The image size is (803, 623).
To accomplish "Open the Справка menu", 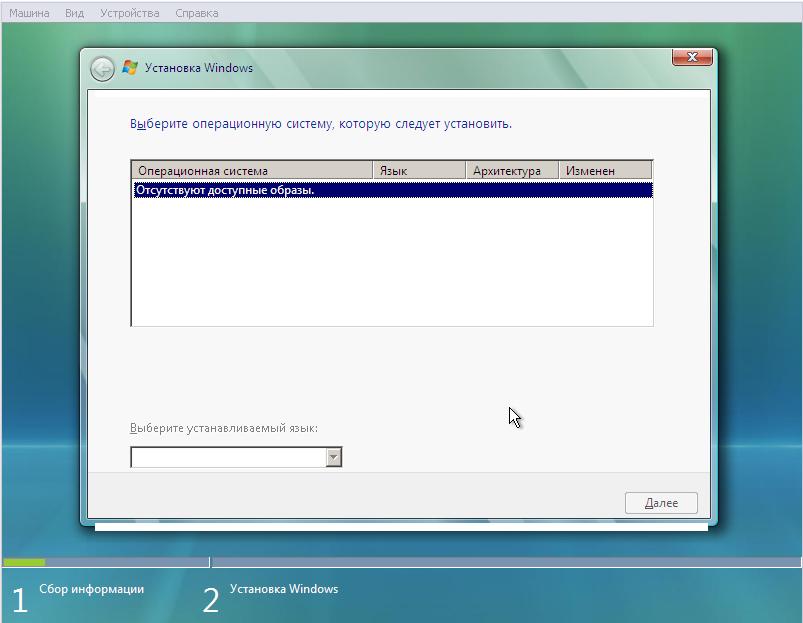I will click(197, 13).
